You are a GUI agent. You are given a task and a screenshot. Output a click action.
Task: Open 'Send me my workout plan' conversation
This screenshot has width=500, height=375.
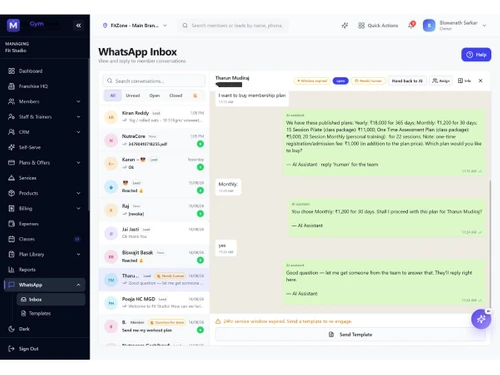pos(154,326)
